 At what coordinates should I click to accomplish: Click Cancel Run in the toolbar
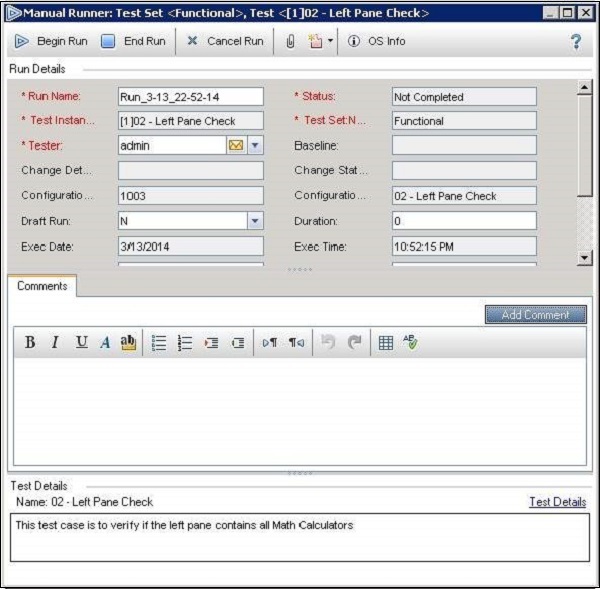pos(225,41)
